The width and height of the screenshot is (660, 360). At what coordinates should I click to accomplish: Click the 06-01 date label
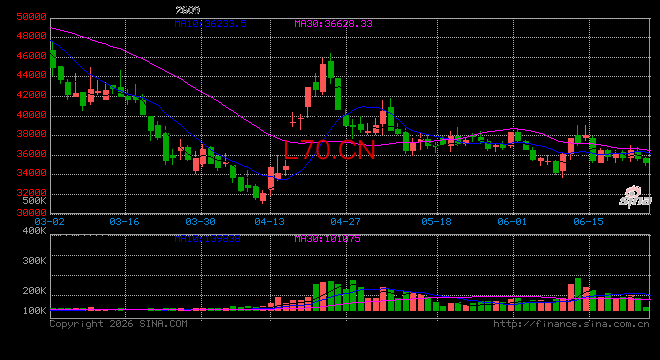coord(512,221)
